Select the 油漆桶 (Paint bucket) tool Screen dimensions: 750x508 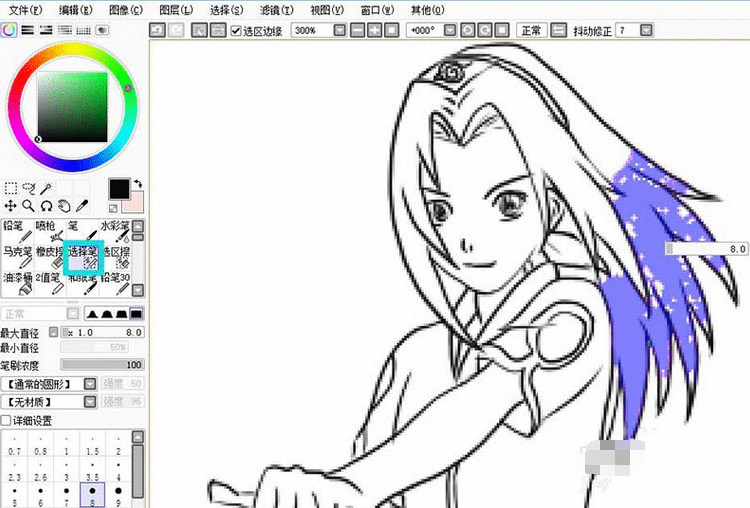pos(20,283)
